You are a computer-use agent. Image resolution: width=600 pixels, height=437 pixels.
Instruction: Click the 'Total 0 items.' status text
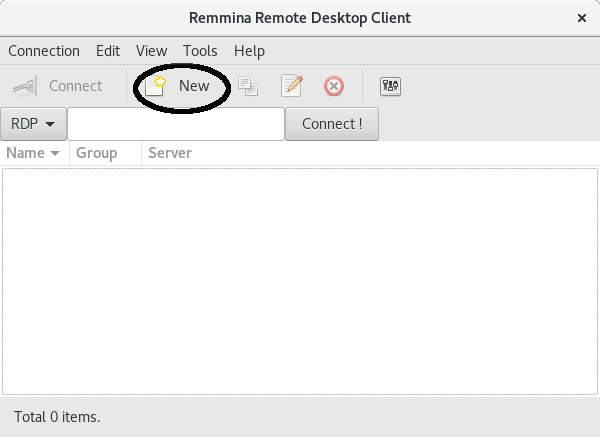click(x=57, y=417)
